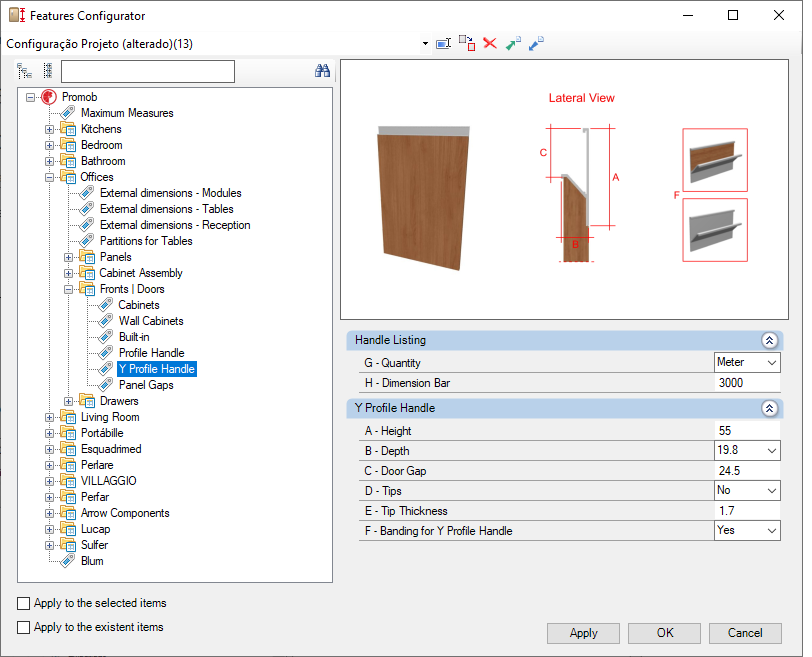
Task: Click the tag icon beside Maximum Measures
Action: click(68, 112)
